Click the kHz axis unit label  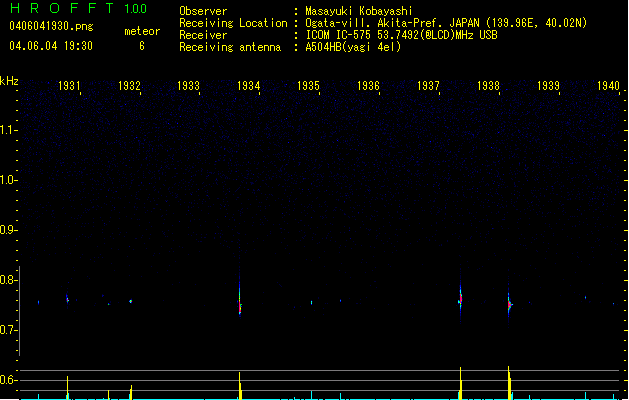coord(9,81)
